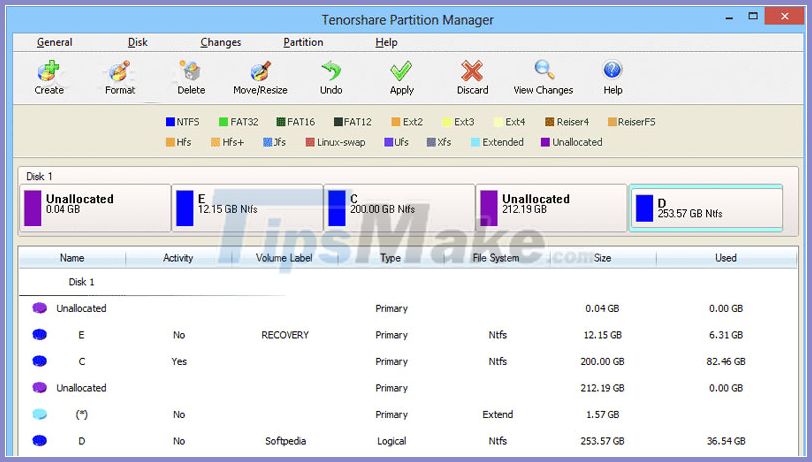The image size is (812, 462).
Task: Click the Format toolbar icon
Action: tap(120, 71)
